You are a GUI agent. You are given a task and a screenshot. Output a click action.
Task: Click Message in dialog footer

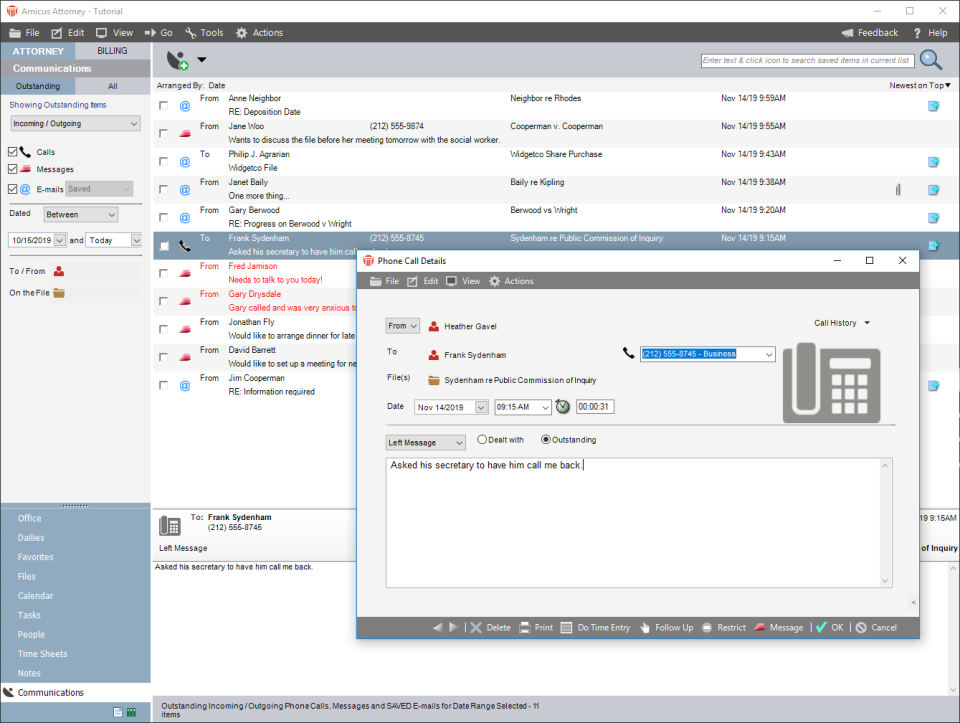(778, 627)
